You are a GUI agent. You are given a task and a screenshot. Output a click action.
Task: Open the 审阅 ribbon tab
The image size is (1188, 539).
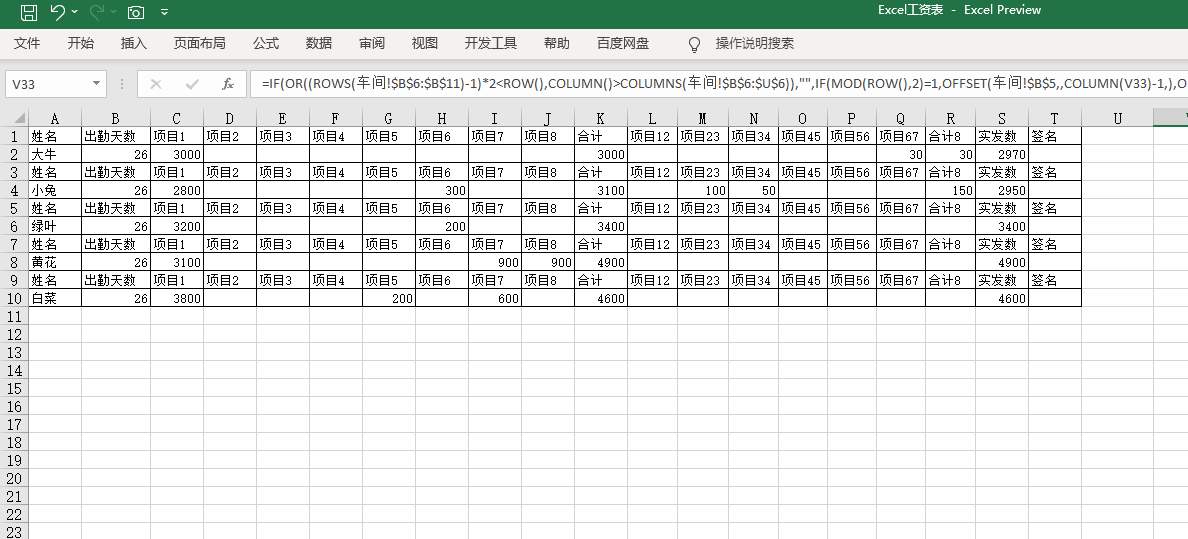pyautogui.click(x=372, y=43)
